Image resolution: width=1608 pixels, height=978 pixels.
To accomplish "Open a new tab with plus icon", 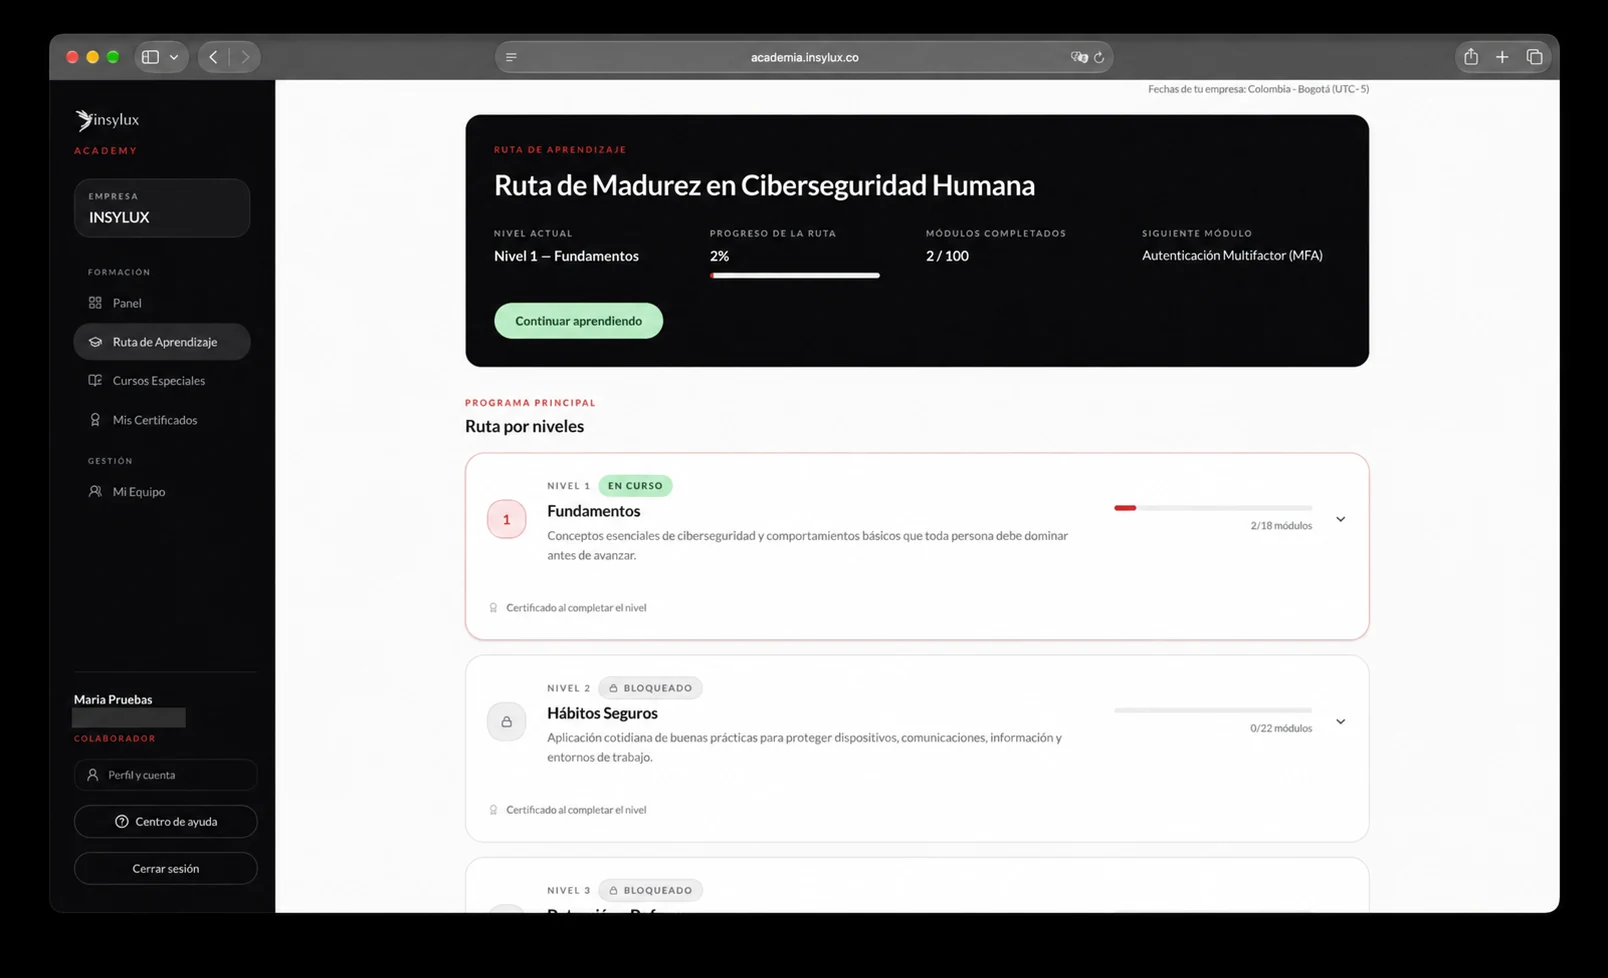I will (x=1501, y=57).
